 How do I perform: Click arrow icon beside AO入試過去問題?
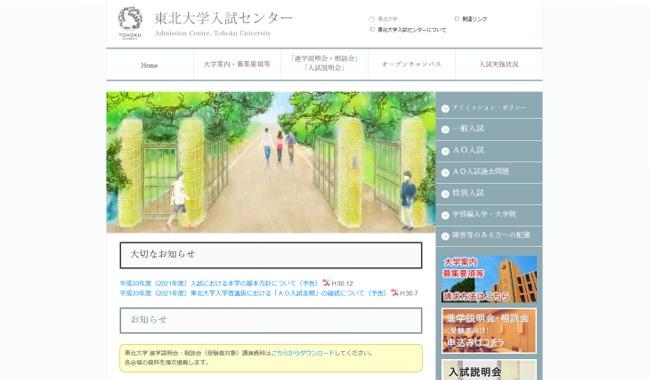coord(445,172)
